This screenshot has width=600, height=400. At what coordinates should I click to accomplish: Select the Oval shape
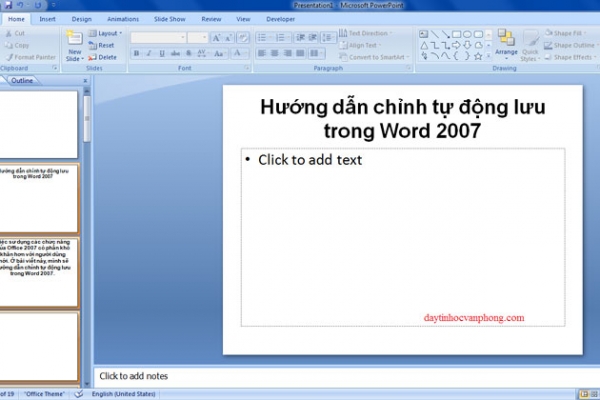tap(467, 34)
